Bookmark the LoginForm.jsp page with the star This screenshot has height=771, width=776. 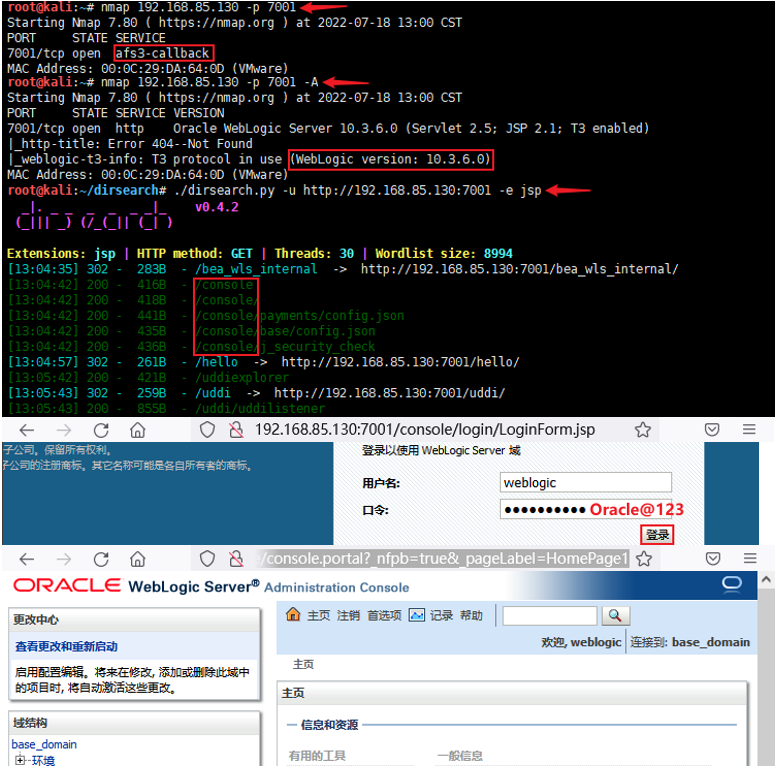click(643, 430)
